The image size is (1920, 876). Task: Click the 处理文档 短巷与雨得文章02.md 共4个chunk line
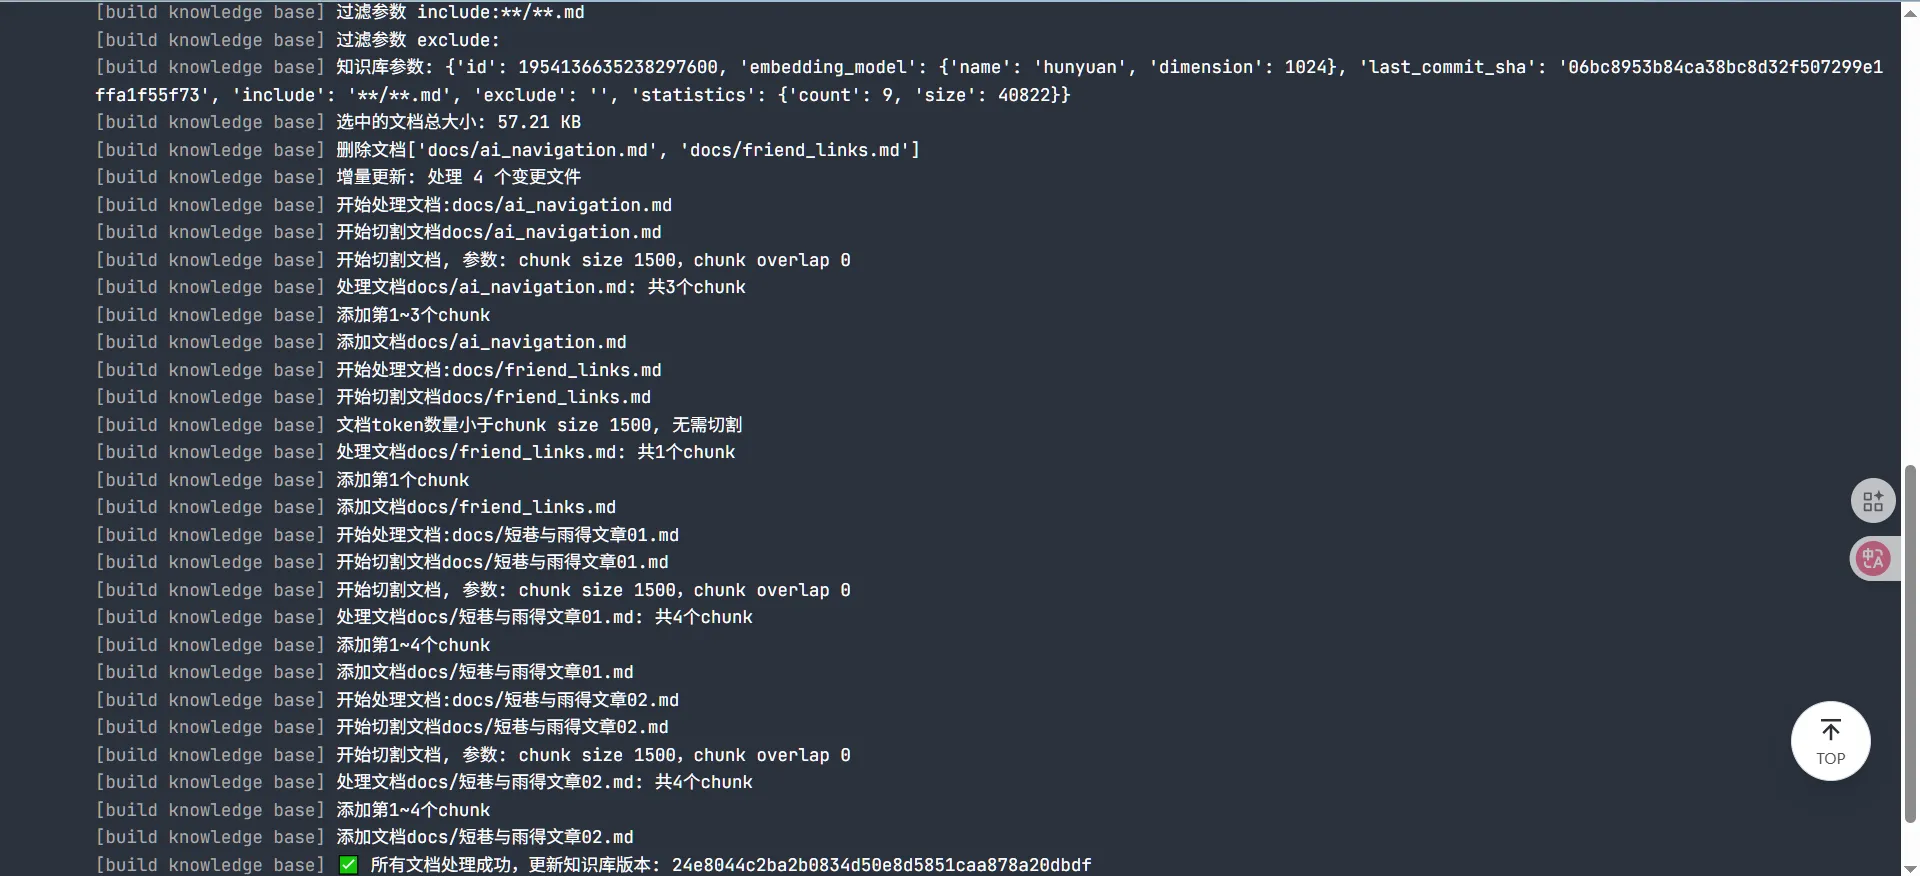pyautogui.click(x=424, y=782)
